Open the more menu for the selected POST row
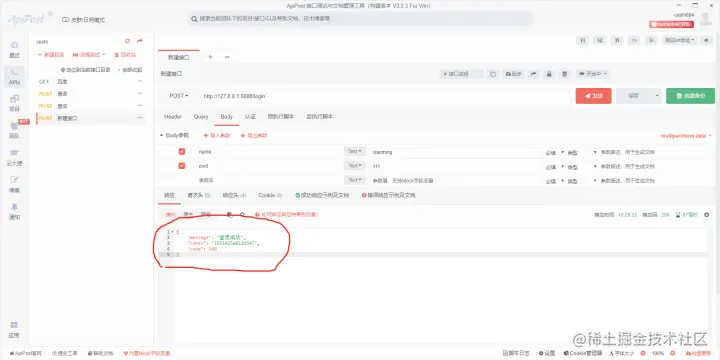This screenshot has height=360, width=720. tap(140, 118)
